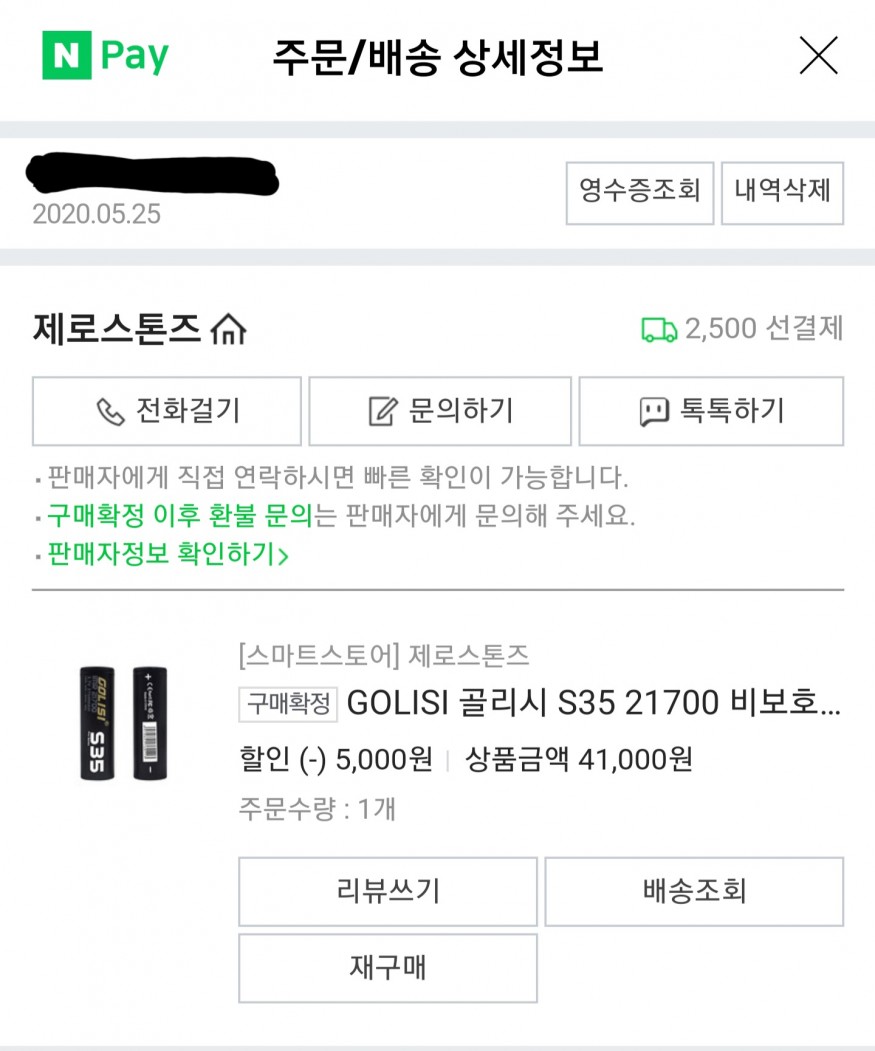
Task: Tap the chat bubble icon in 톡톡하기
Action: click(x=653, y=411)
